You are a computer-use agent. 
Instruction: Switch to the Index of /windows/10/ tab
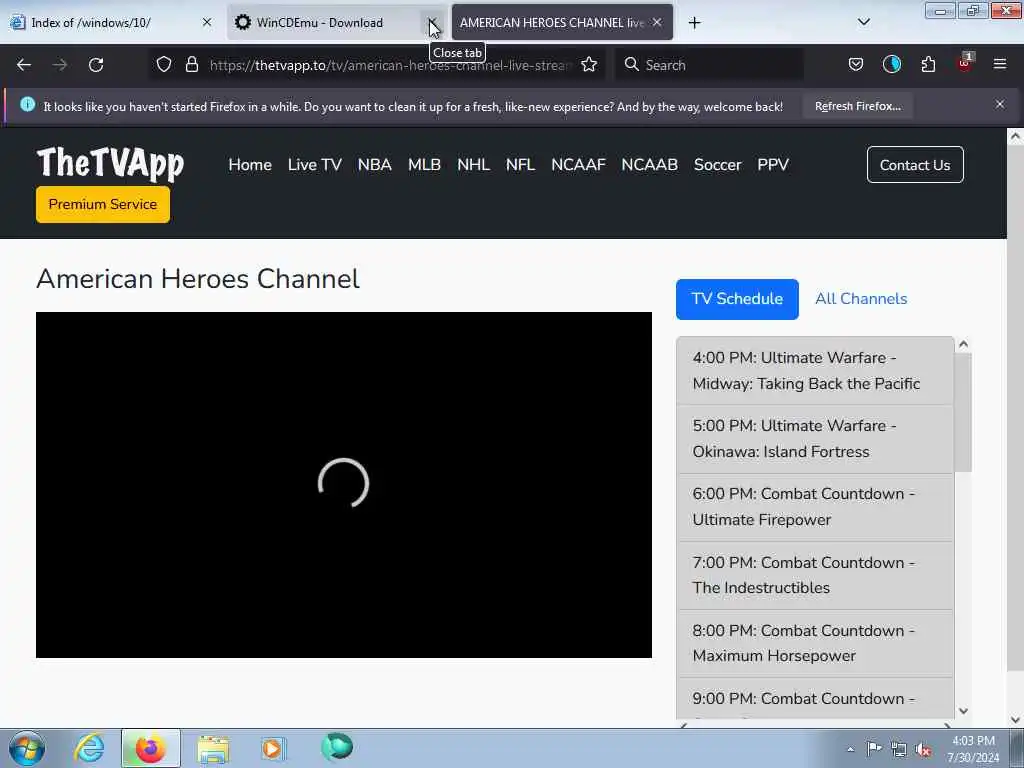(x=111, y=22)
